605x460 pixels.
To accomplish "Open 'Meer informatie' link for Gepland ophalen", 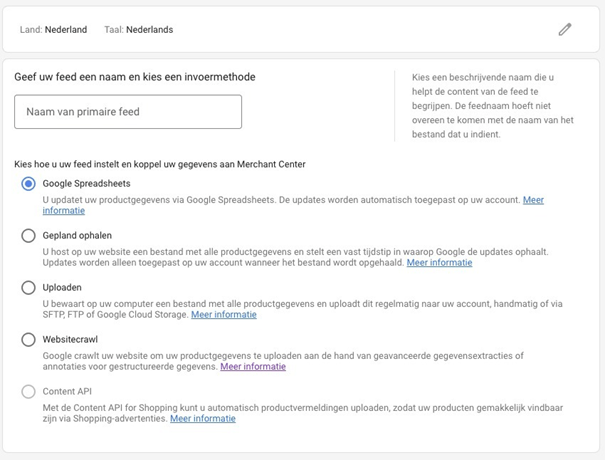I will pyautogui.click(x=439, y=263).
